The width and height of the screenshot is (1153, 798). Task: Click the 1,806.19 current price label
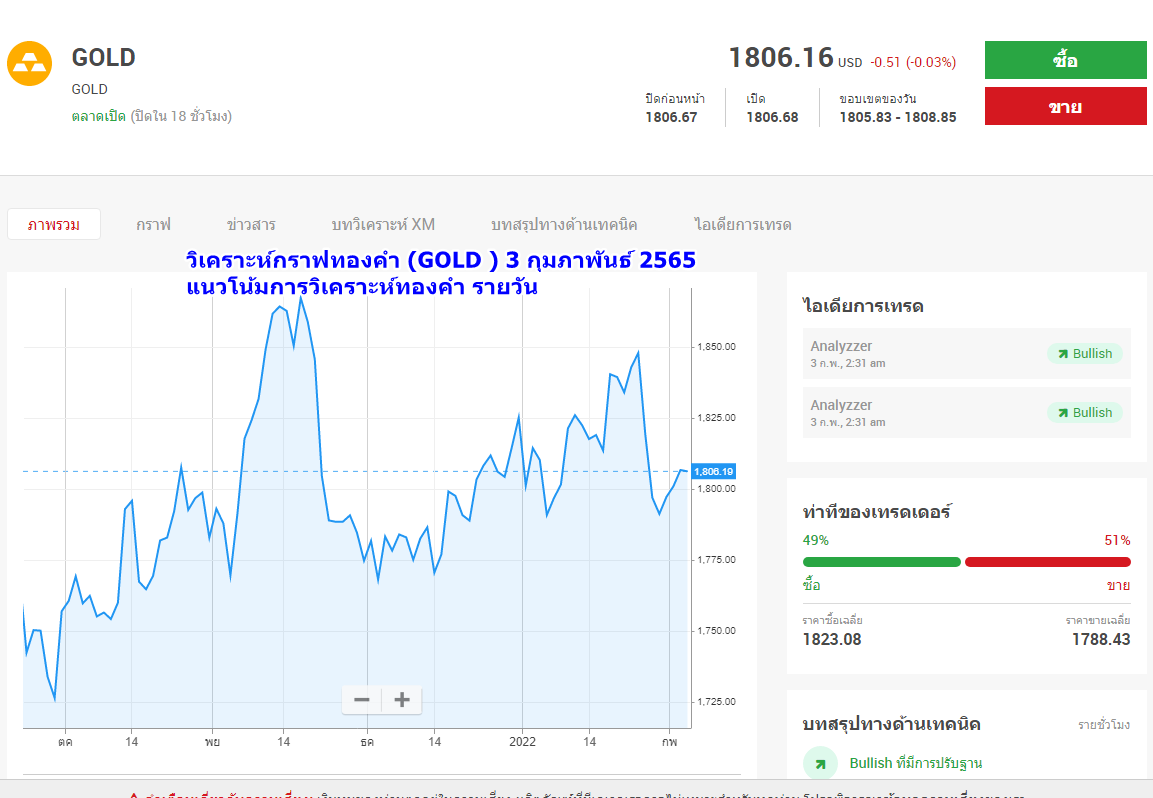(x=713, y=471)
